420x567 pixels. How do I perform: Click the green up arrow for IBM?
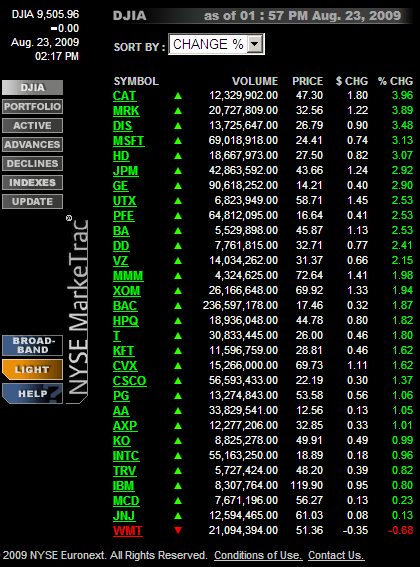178,486
